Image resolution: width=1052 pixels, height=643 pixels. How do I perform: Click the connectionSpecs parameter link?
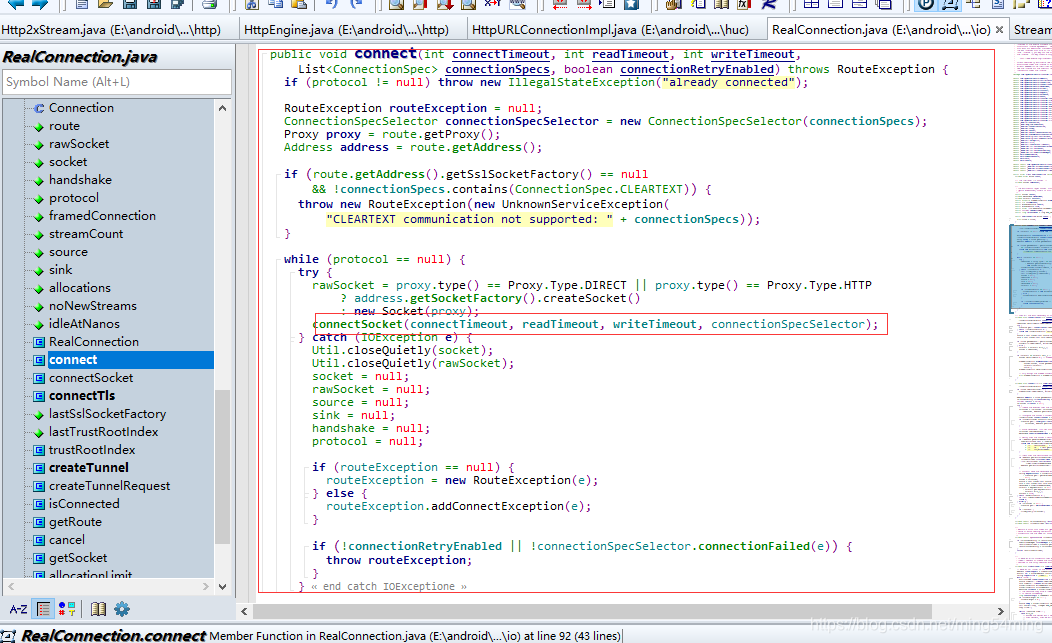497,69
